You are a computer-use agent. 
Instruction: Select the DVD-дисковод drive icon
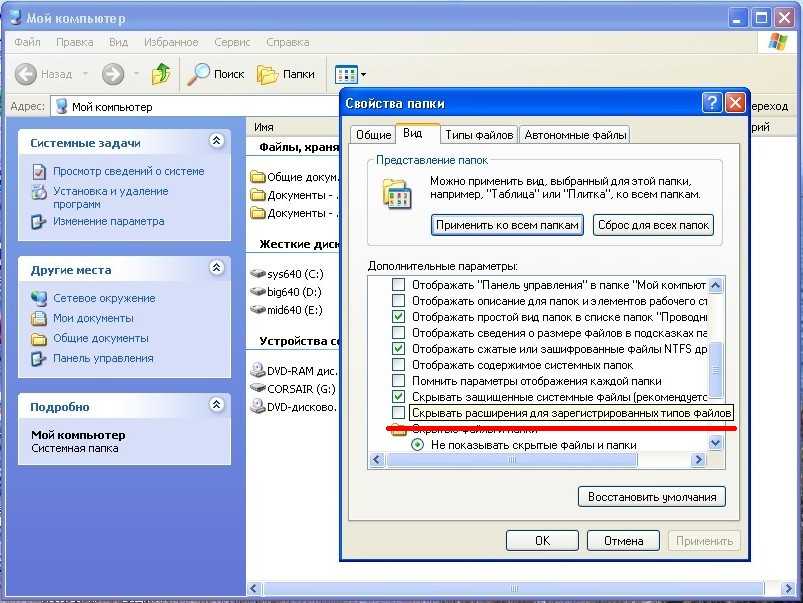(258, 406)
